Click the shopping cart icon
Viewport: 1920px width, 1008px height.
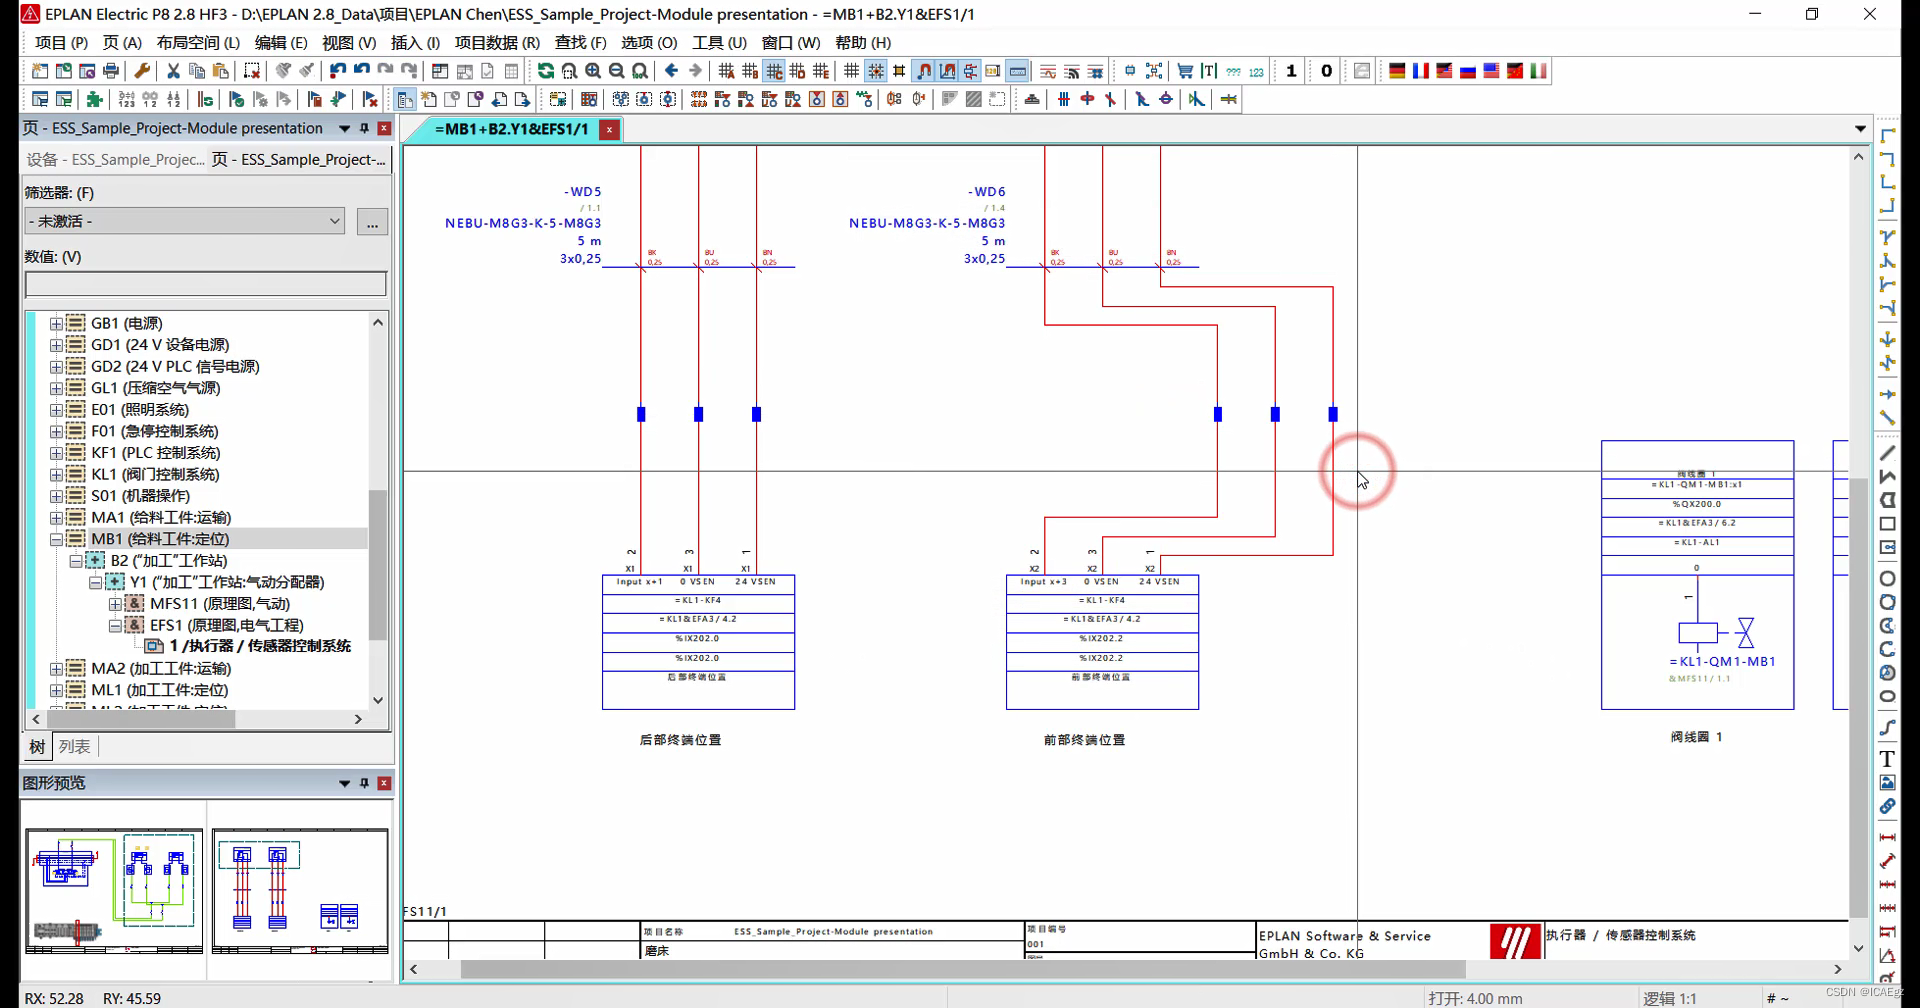point(1185,71)
